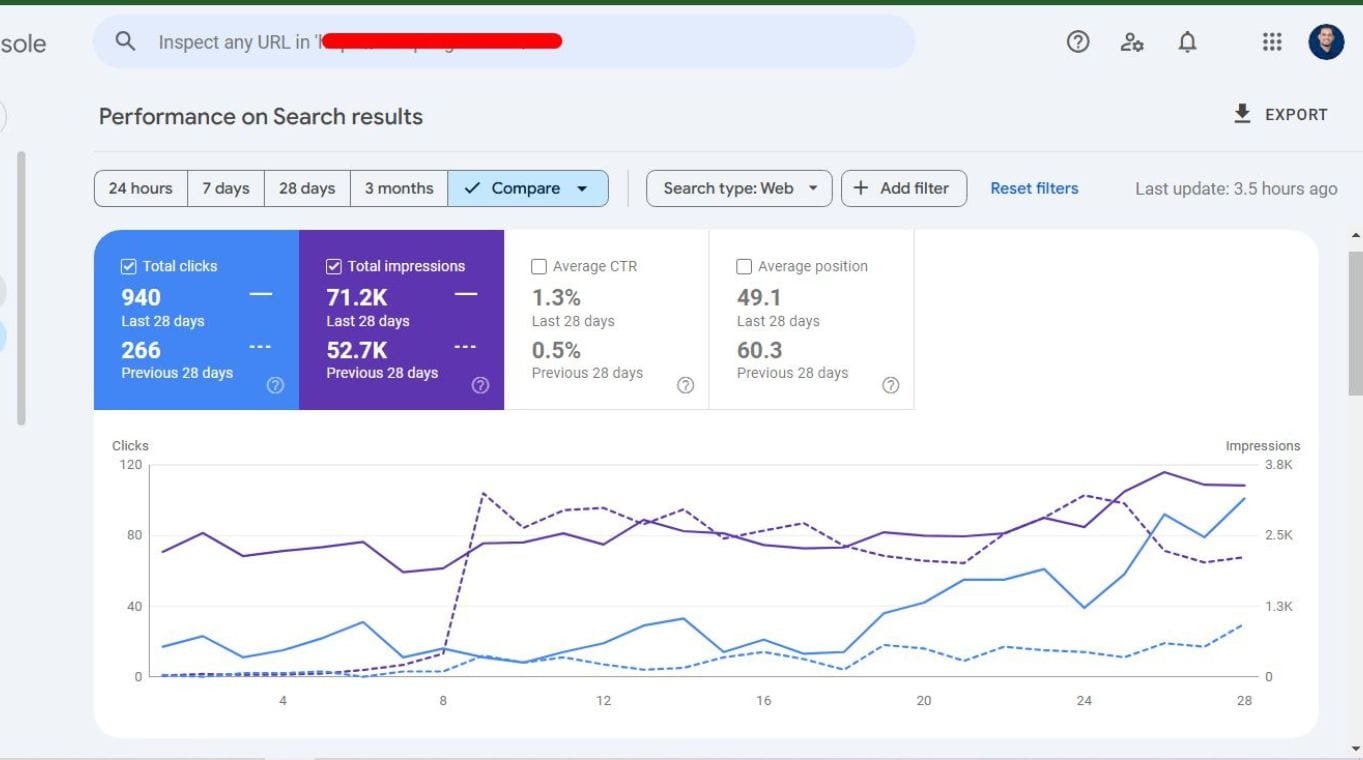The width and height of the screenshot is (1363, 760).
Task: Uncheck the Total clicks metric
Action: (x=128, y=265)
